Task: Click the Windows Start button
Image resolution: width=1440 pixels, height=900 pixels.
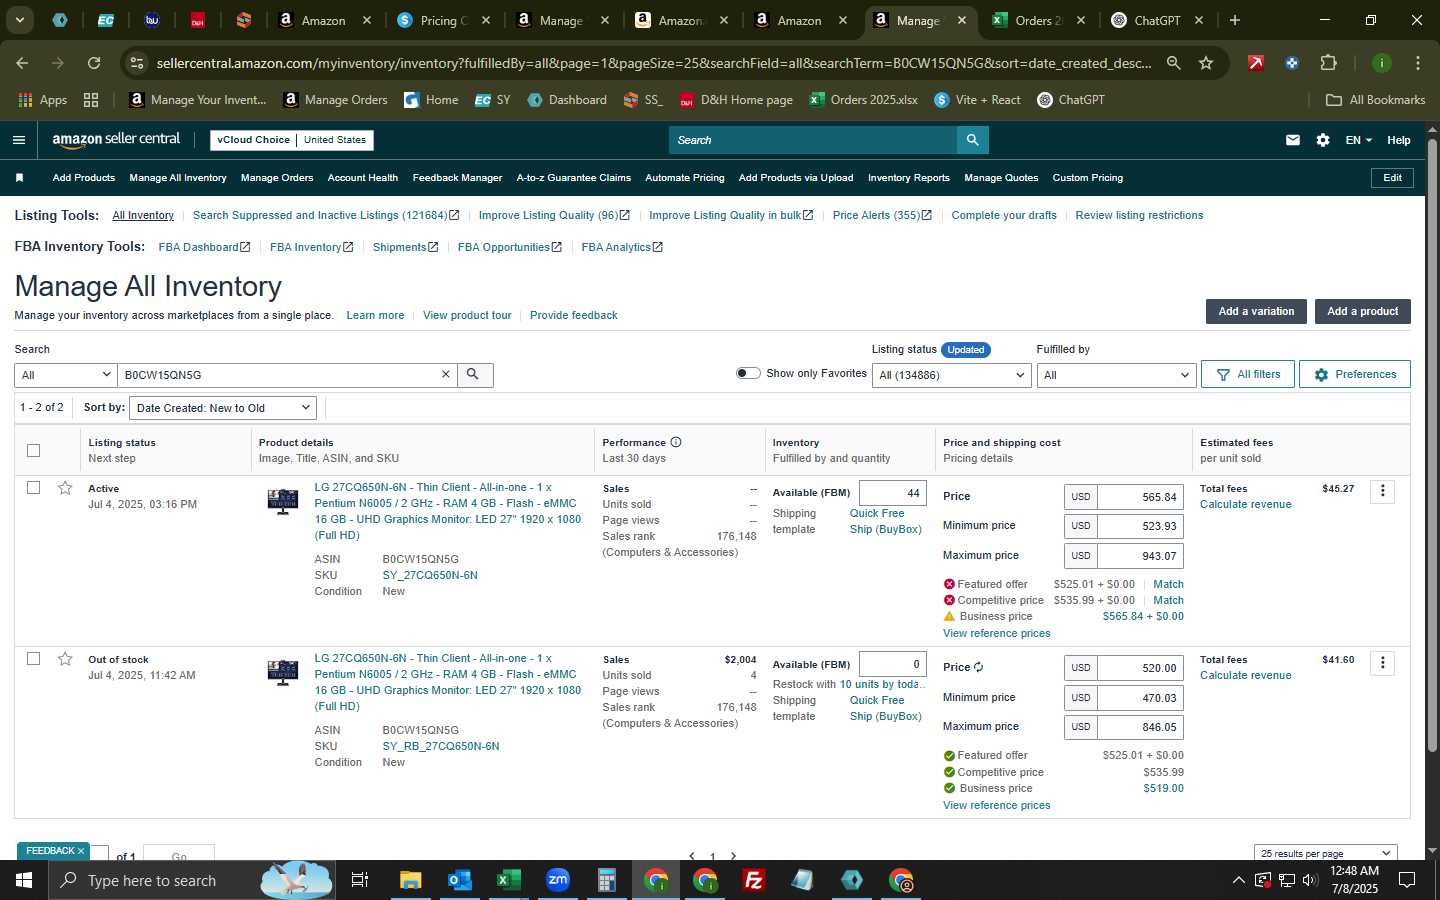Action: coord(24,880)
